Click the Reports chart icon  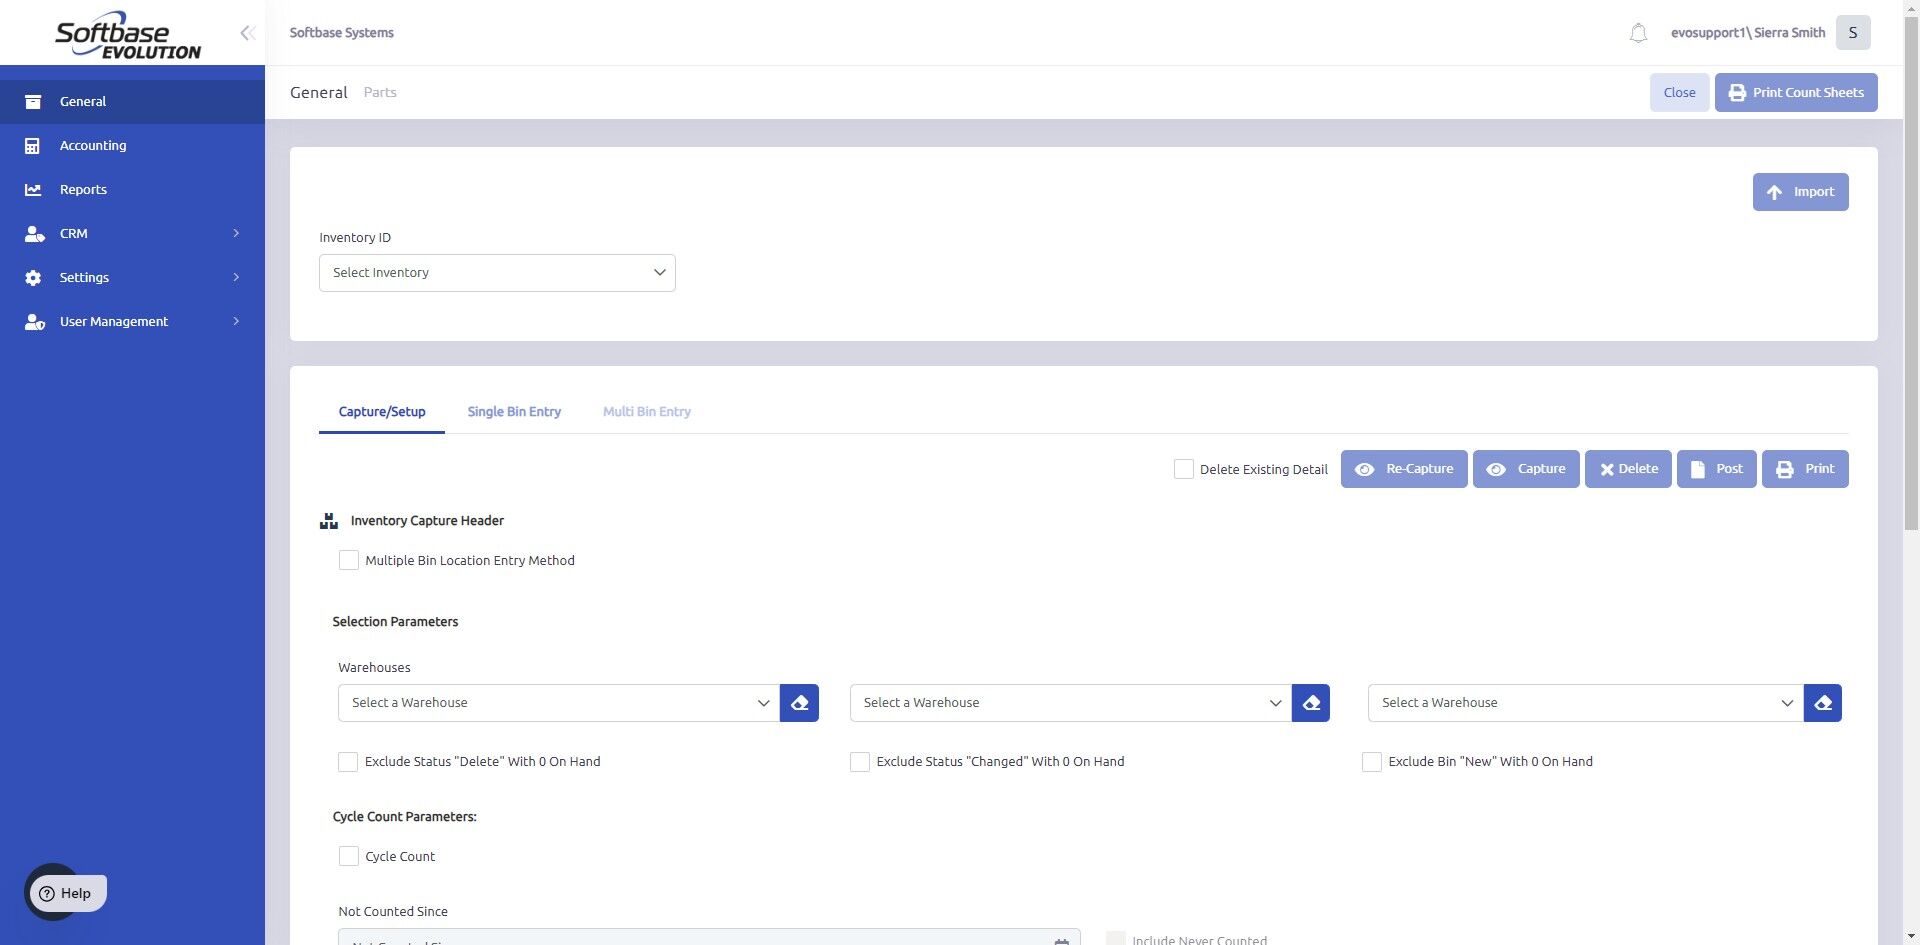point(33,190)
